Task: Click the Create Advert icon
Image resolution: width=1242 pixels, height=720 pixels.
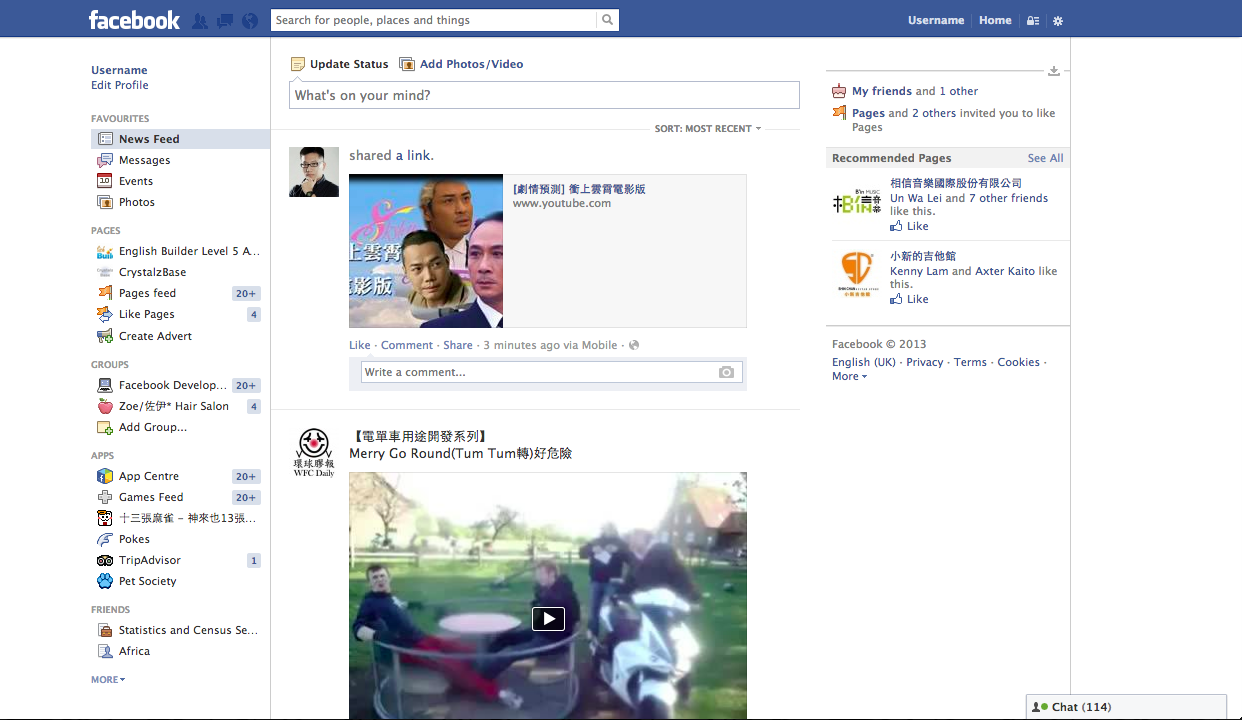Action: tap(105, 336)
